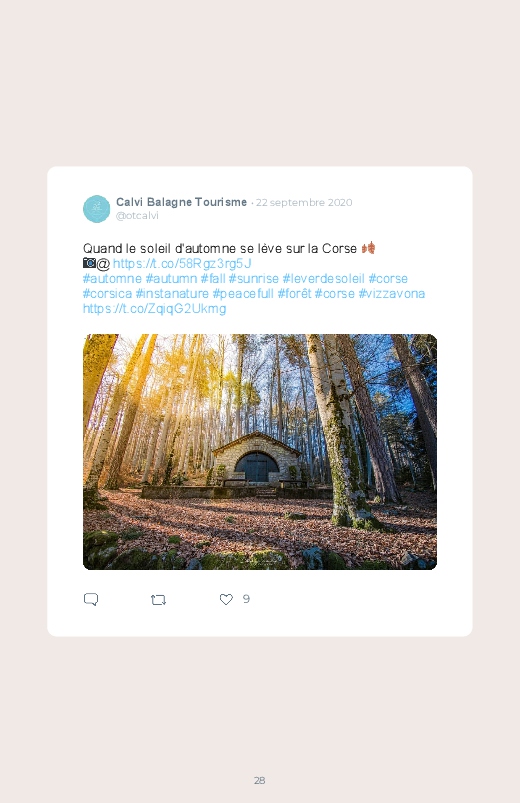Screen dimensions: 520x803
Task: Select the #vizzavona hashtag
Action: tap(392, 293)
